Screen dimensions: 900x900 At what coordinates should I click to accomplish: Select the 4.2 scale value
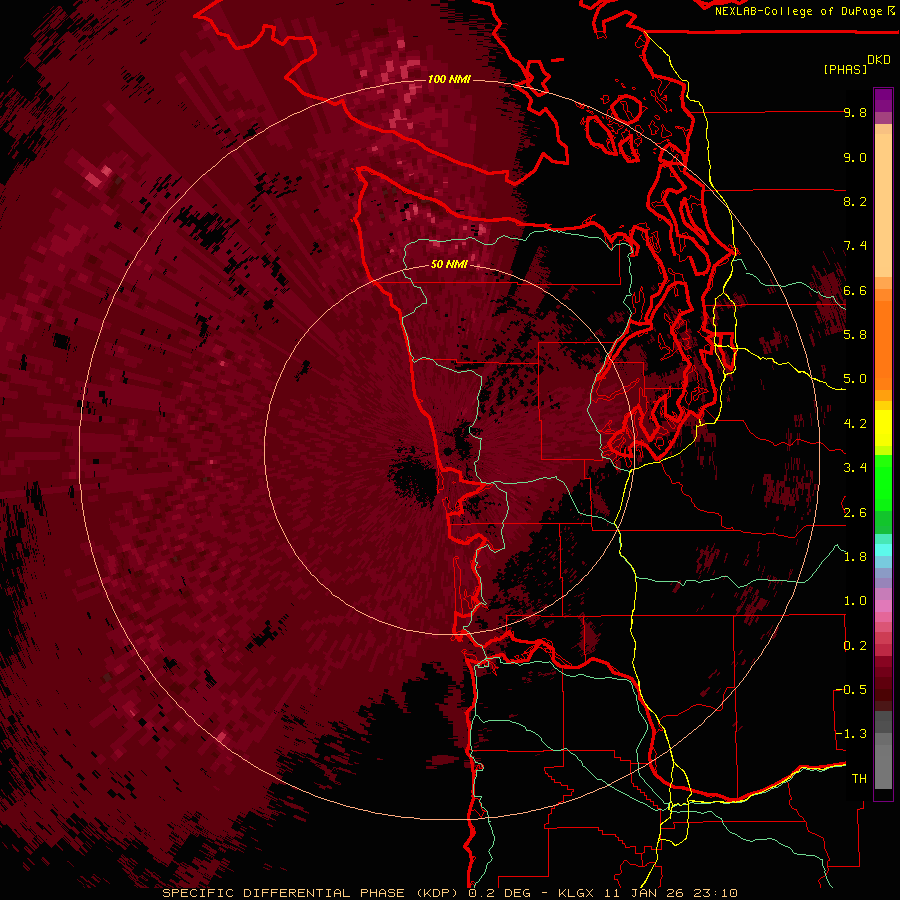(855, 424)
